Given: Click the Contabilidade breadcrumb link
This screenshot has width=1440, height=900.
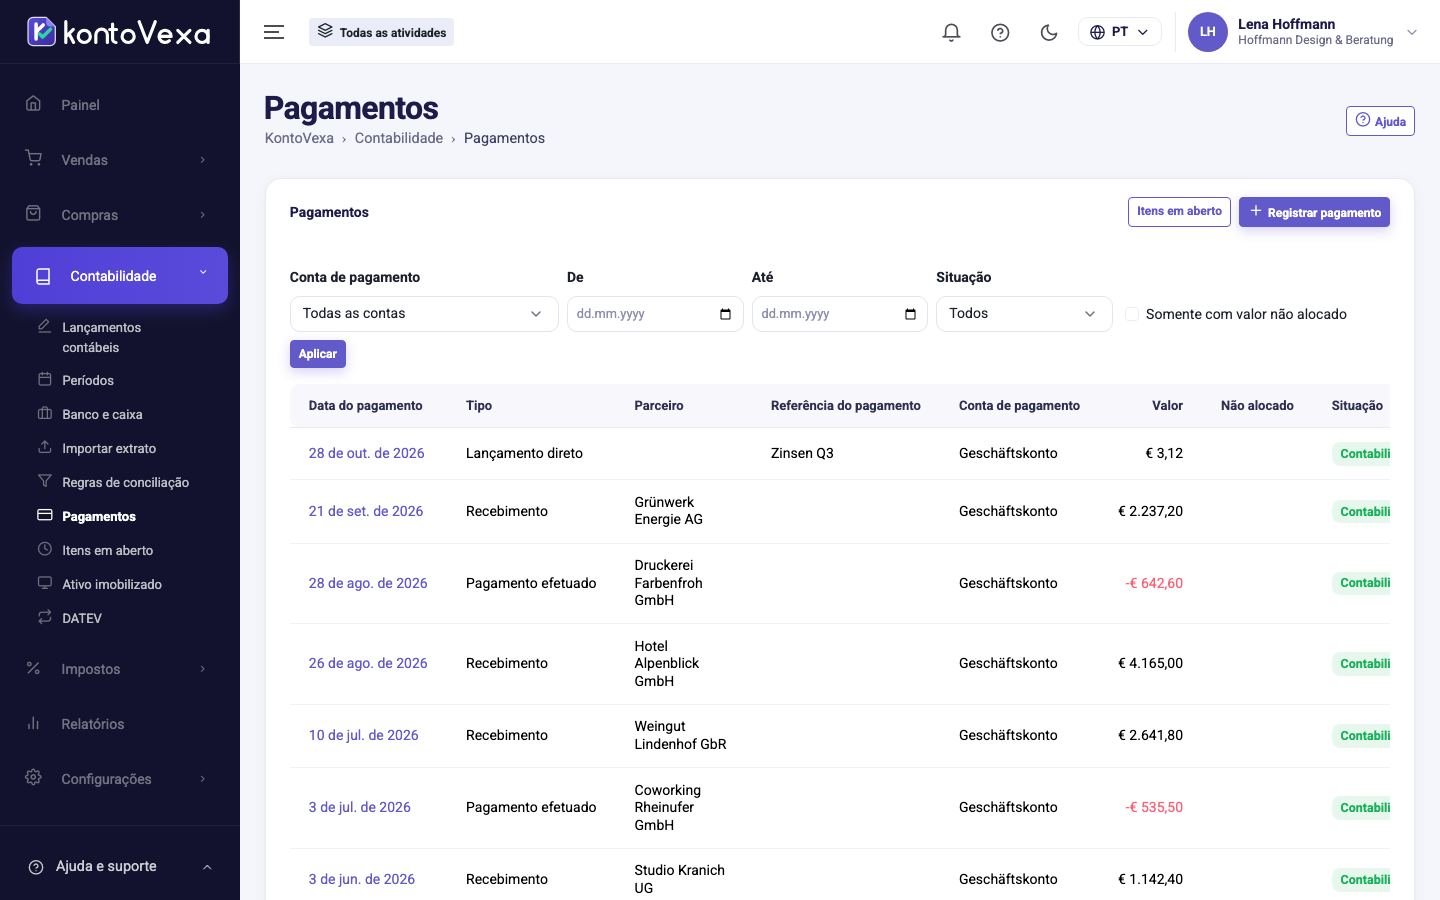Looking at the screenshot, I should [398, 138].
